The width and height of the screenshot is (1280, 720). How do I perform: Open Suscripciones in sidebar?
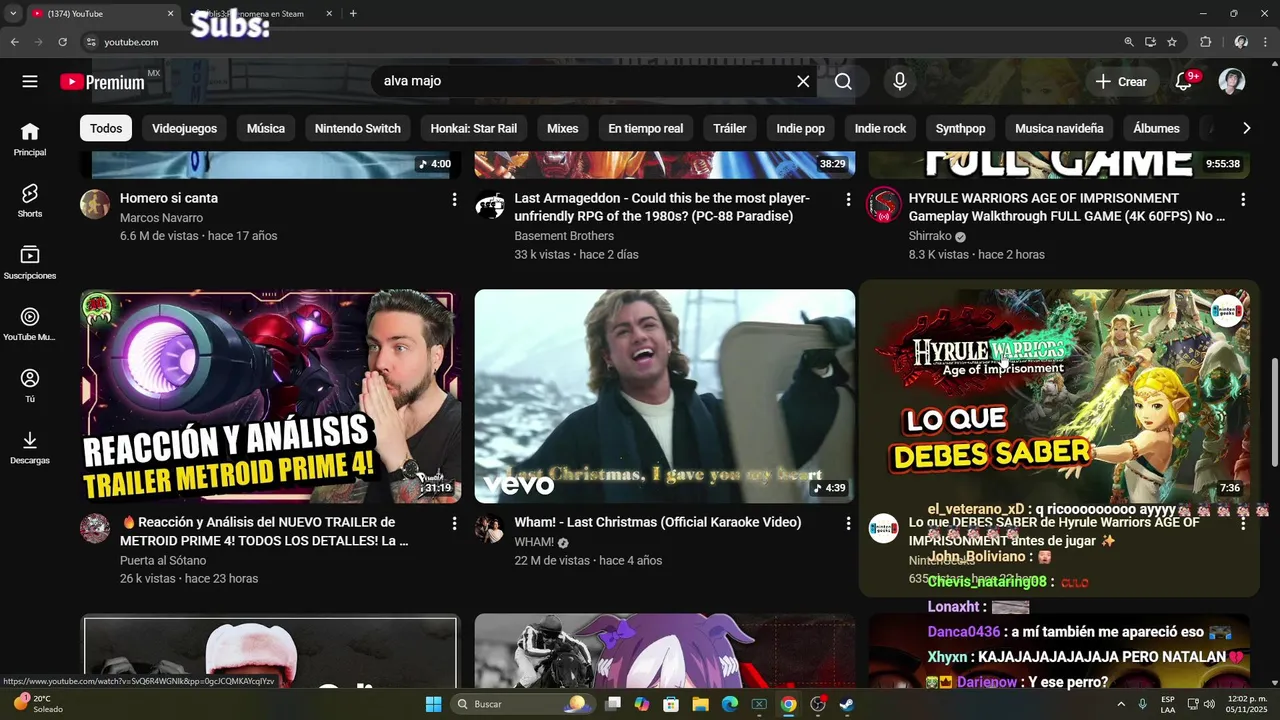point(30,262)
